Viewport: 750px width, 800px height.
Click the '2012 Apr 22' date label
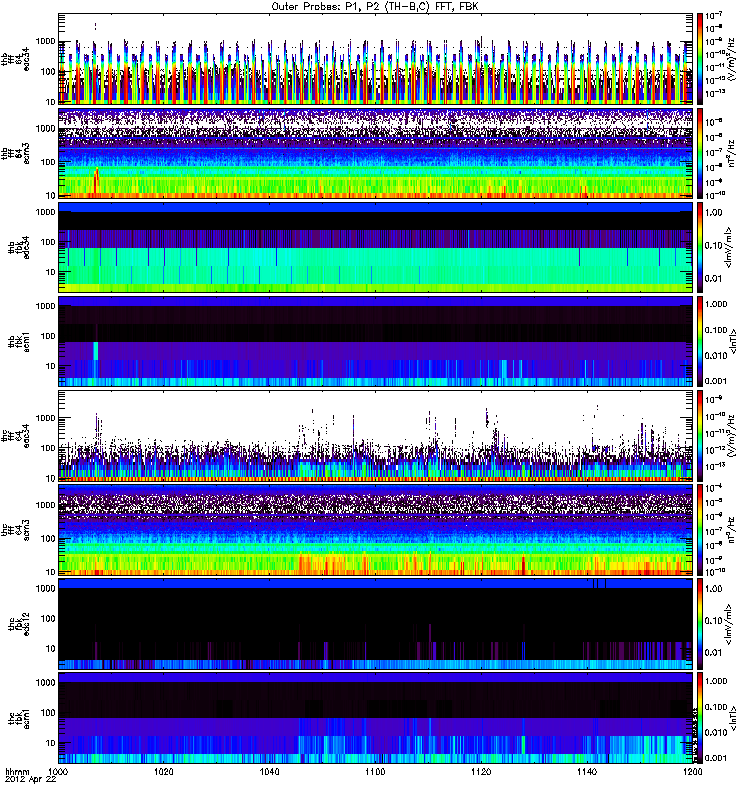click(x=31, y=780)
